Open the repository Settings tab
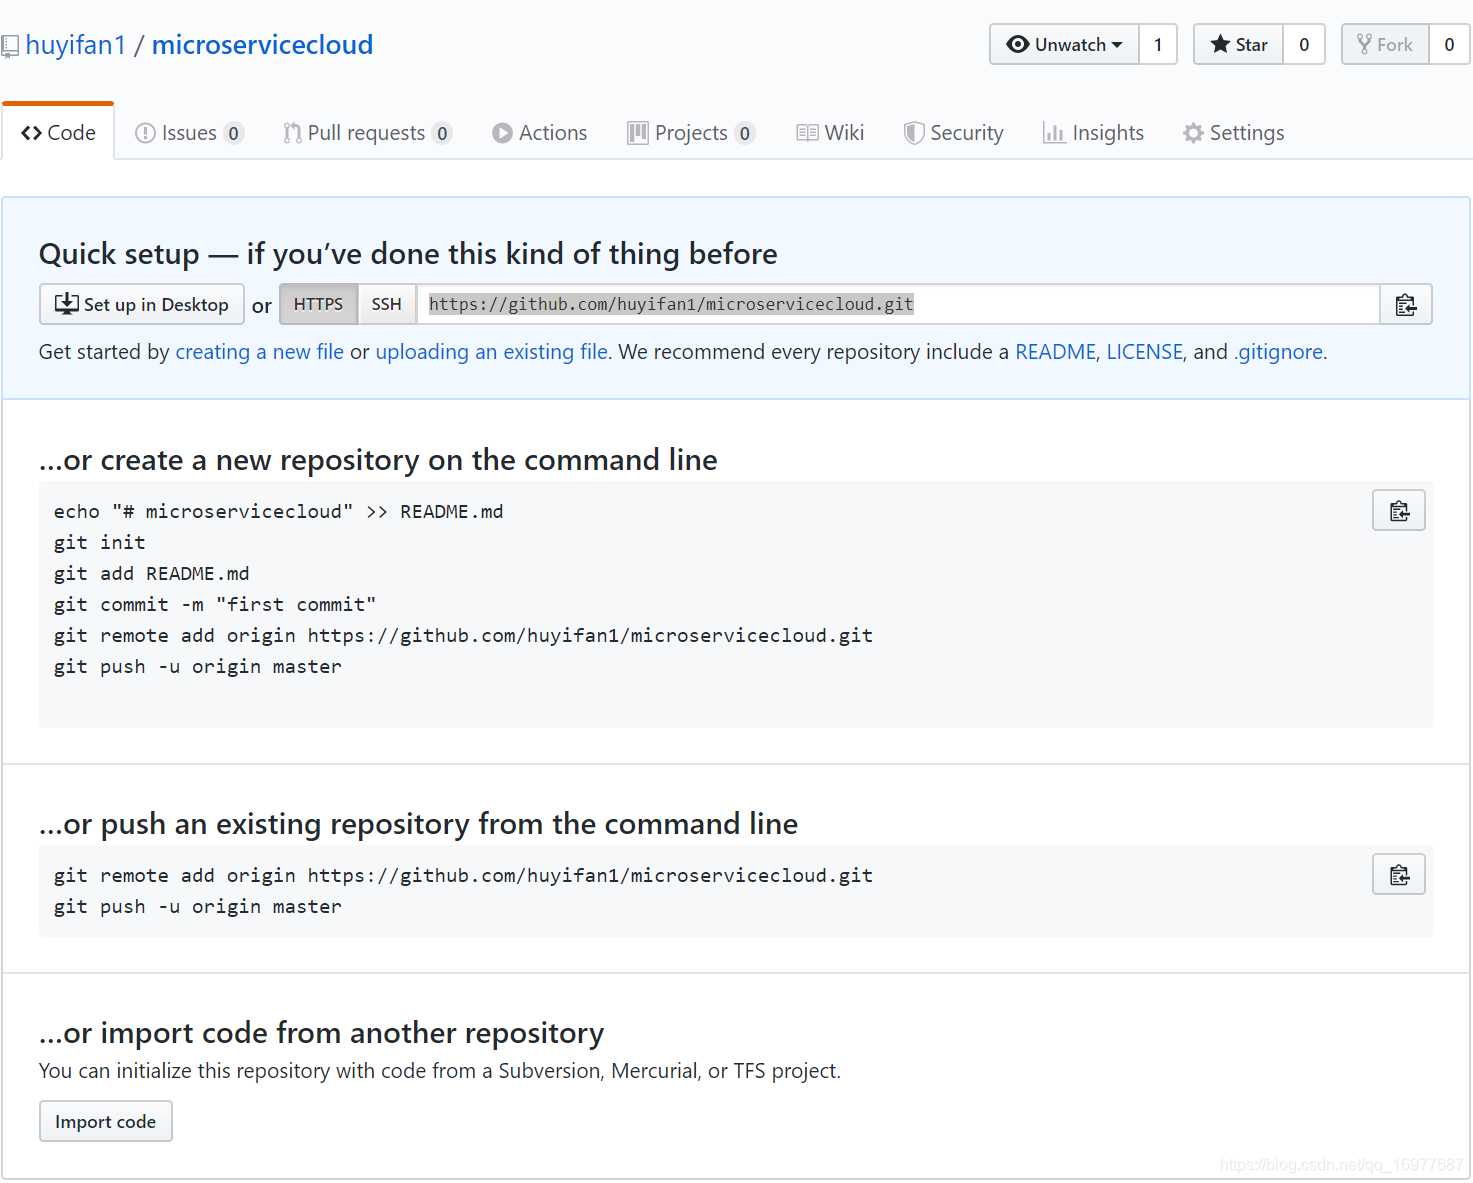The image size is (1473, 1183). [x=1233, y=133]
